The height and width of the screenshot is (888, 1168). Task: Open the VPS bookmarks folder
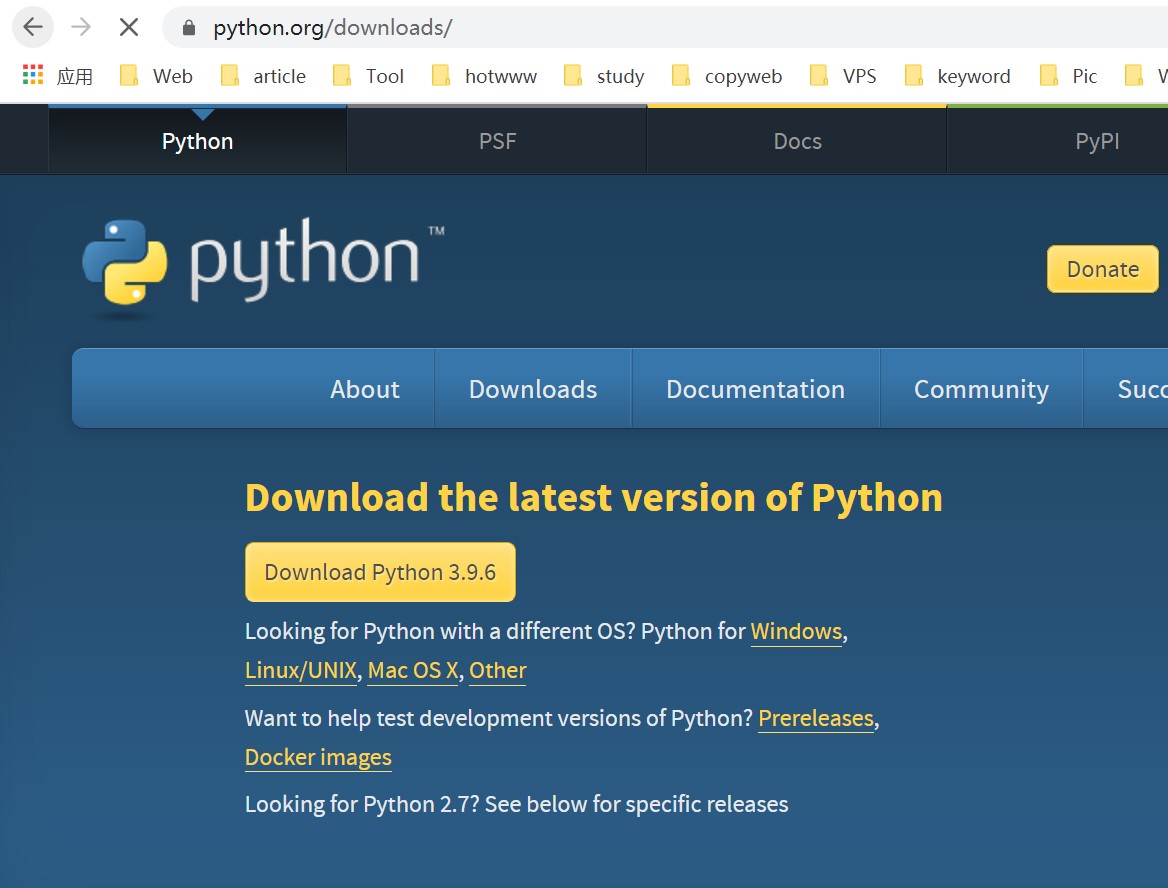[842, 76]
